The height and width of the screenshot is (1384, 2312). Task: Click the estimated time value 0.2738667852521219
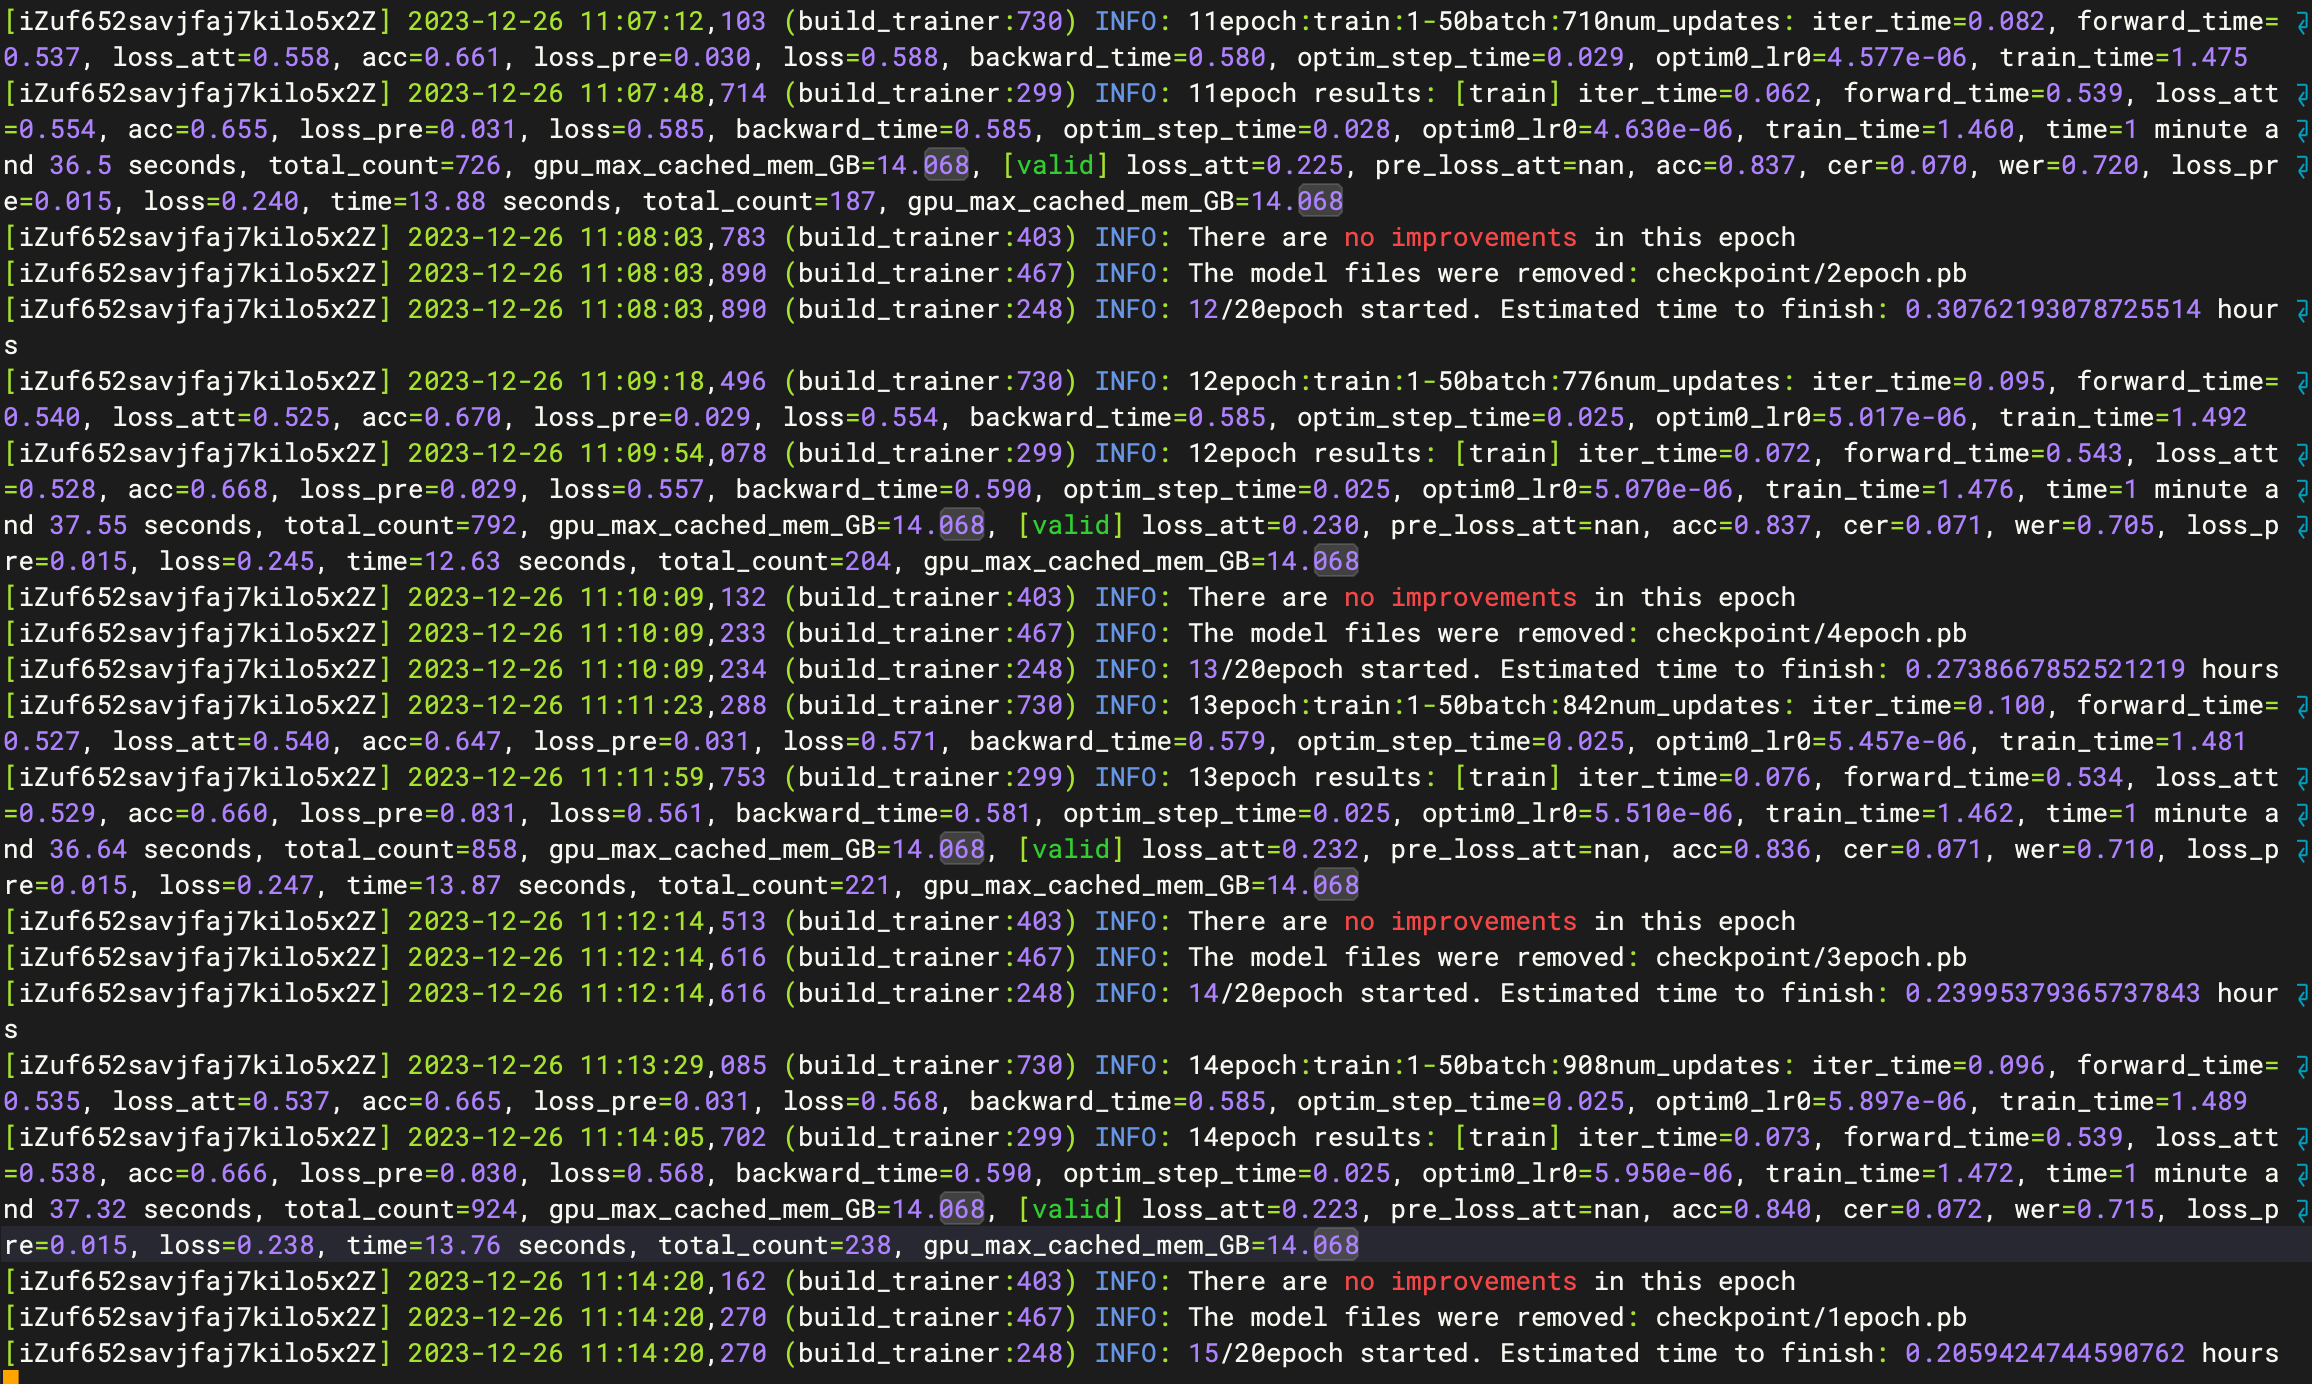click(2044, 670)
